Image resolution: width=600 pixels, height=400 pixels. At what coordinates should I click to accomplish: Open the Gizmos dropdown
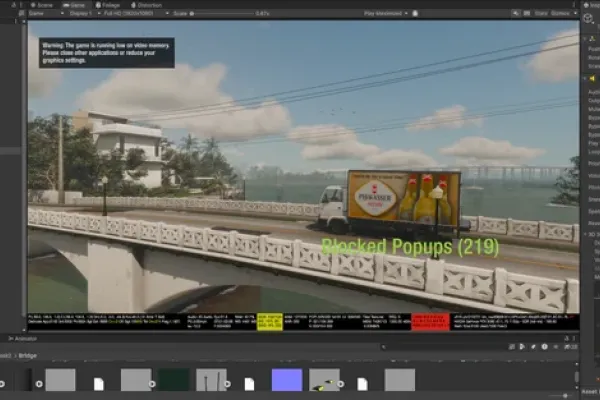coord(563,13)
